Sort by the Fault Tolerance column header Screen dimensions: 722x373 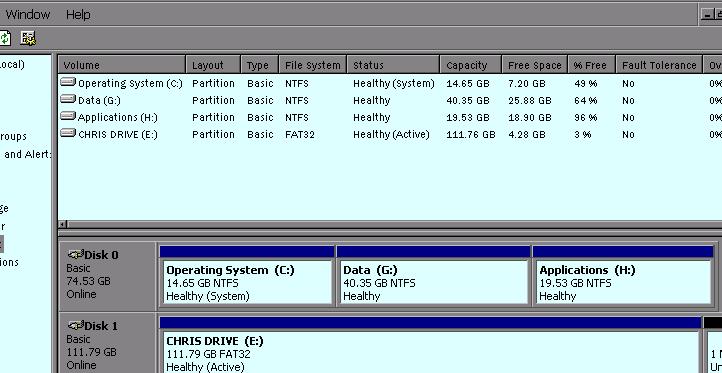pos(659,65)
